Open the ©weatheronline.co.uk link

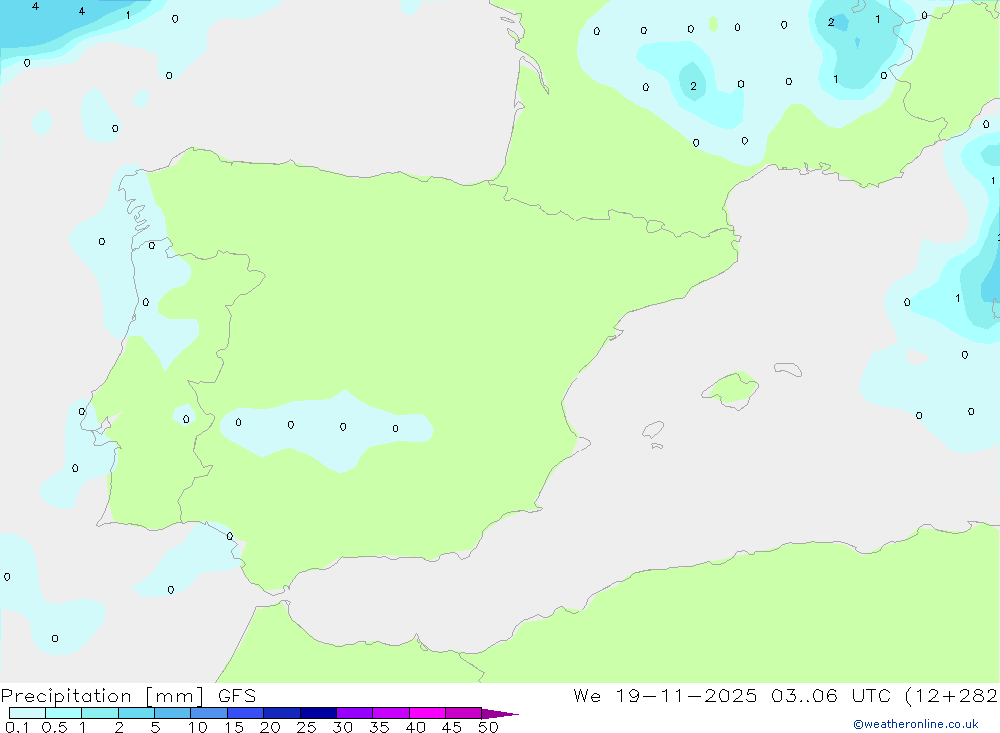pos(916,724)
